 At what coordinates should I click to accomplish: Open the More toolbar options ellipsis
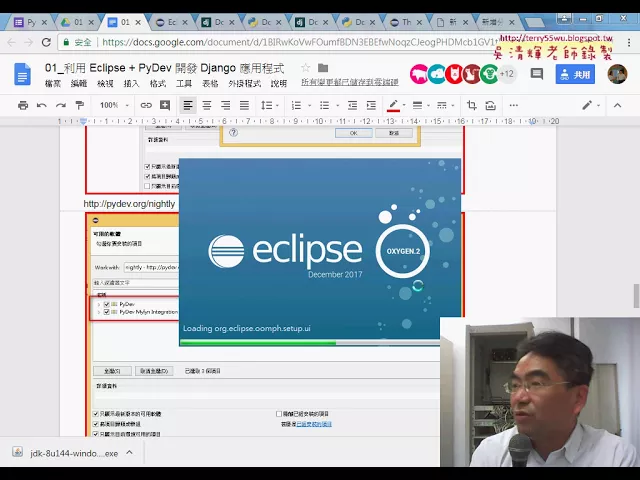(x=513, y=105)
